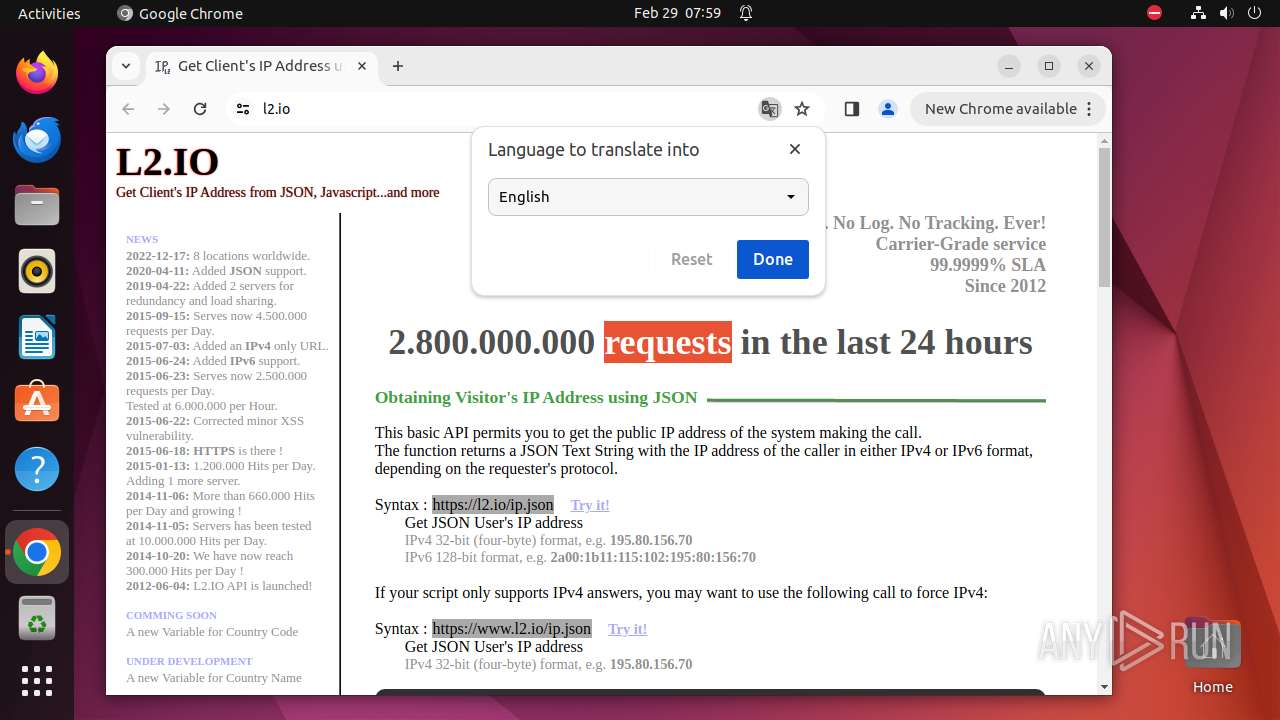The height and width of the screenshot is (720, 1280).
Task: Open the Files manager in the dock
Action: 37,205
